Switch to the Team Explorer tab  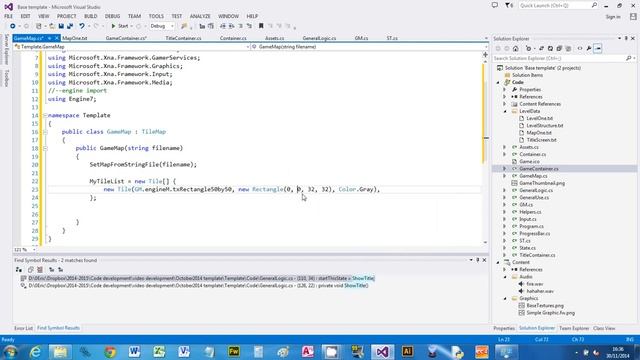[574, 328]
